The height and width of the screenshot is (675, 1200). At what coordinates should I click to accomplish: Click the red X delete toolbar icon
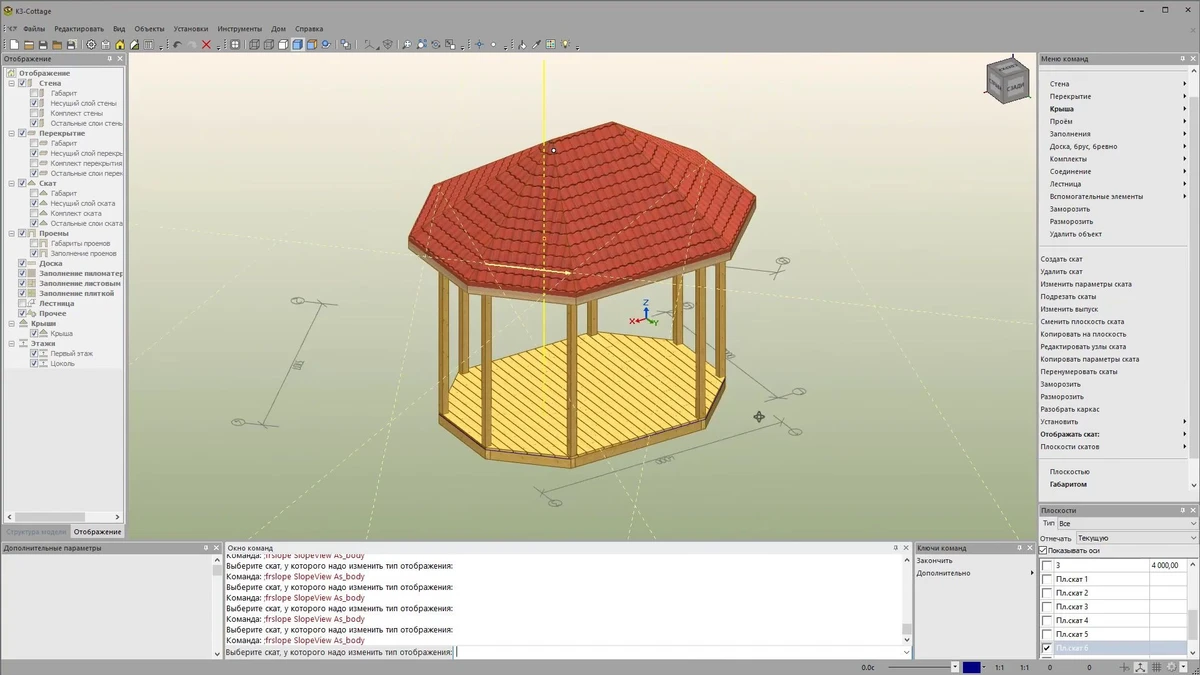(206, 45)
